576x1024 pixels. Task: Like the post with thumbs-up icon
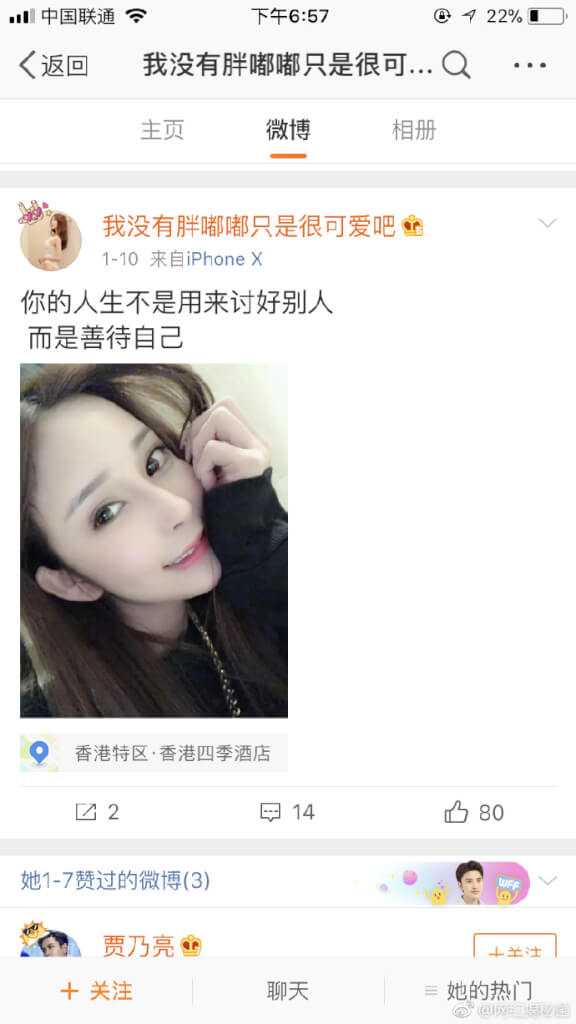(x=456, y=812)
